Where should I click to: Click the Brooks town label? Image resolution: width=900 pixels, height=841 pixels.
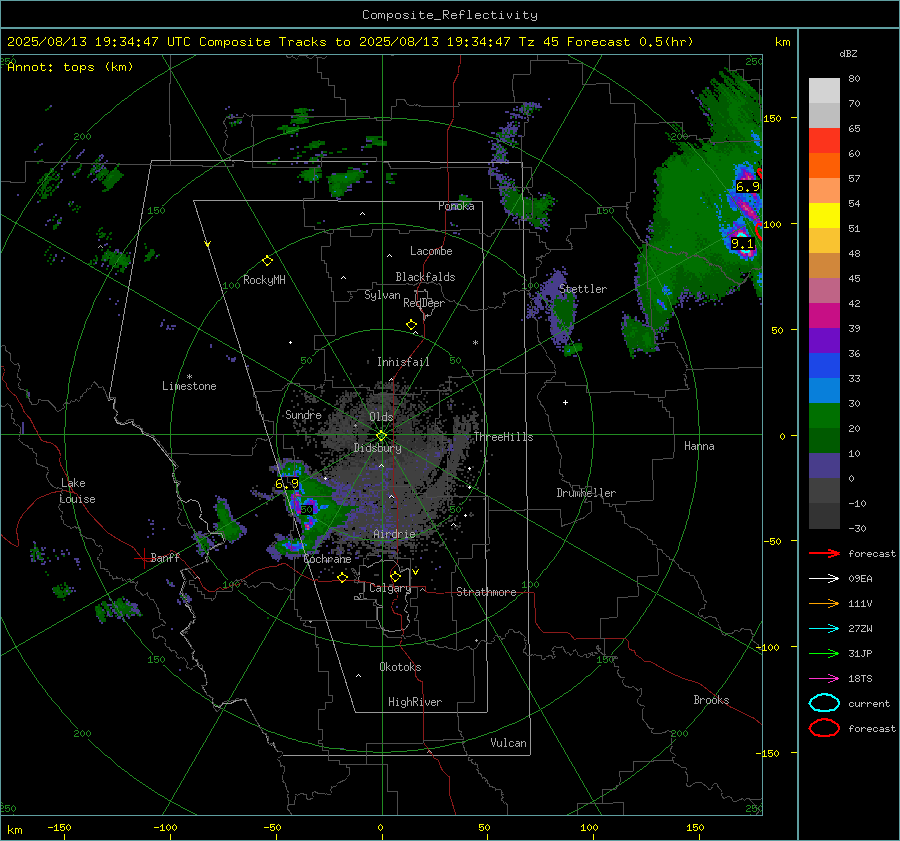click(711, 700)
